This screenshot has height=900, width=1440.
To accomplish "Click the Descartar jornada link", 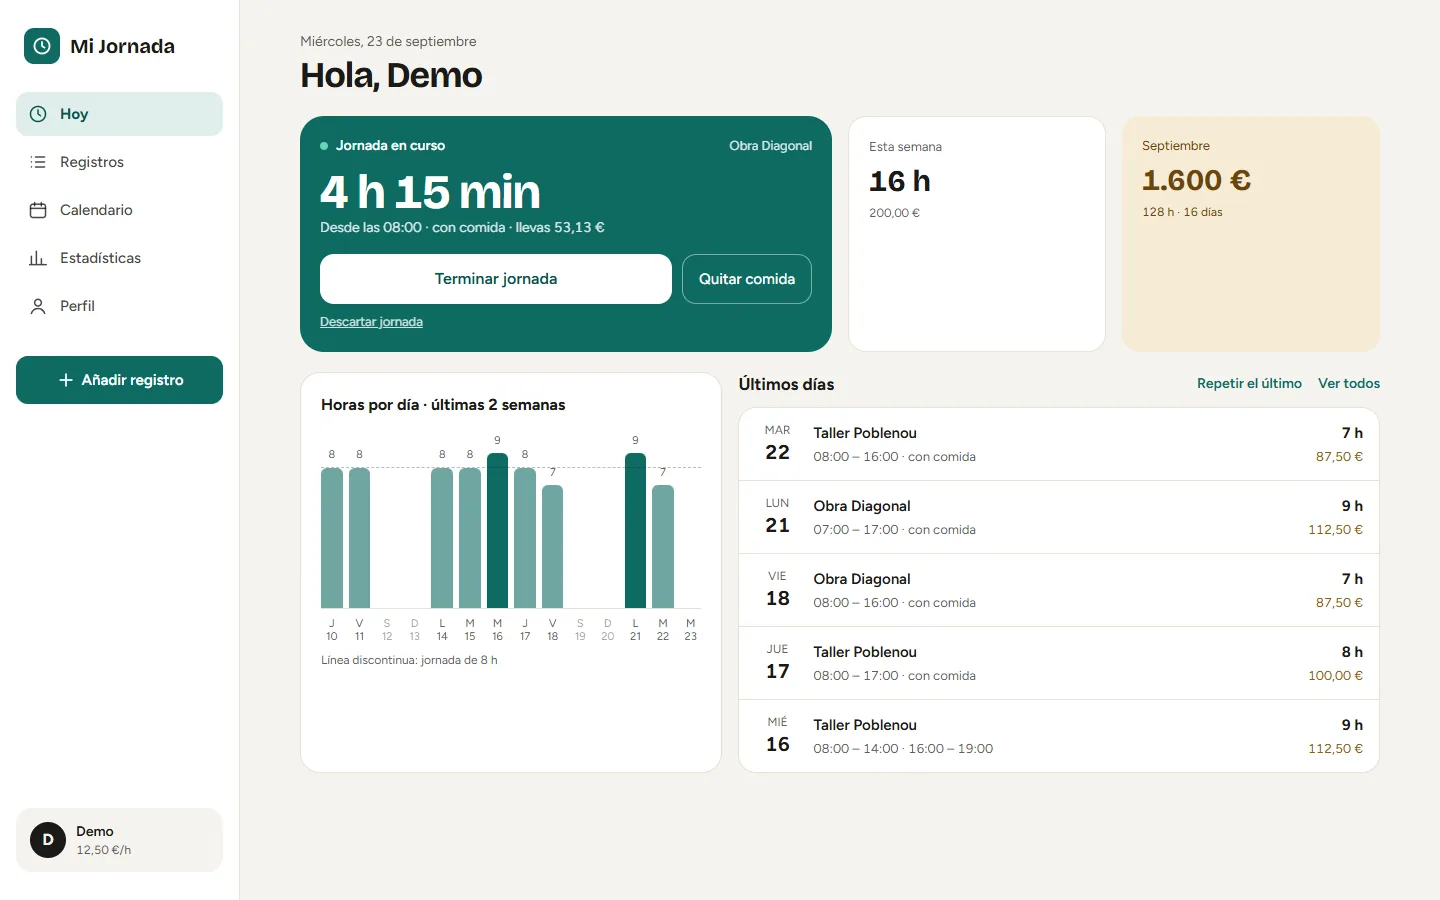I will point(371,322).
